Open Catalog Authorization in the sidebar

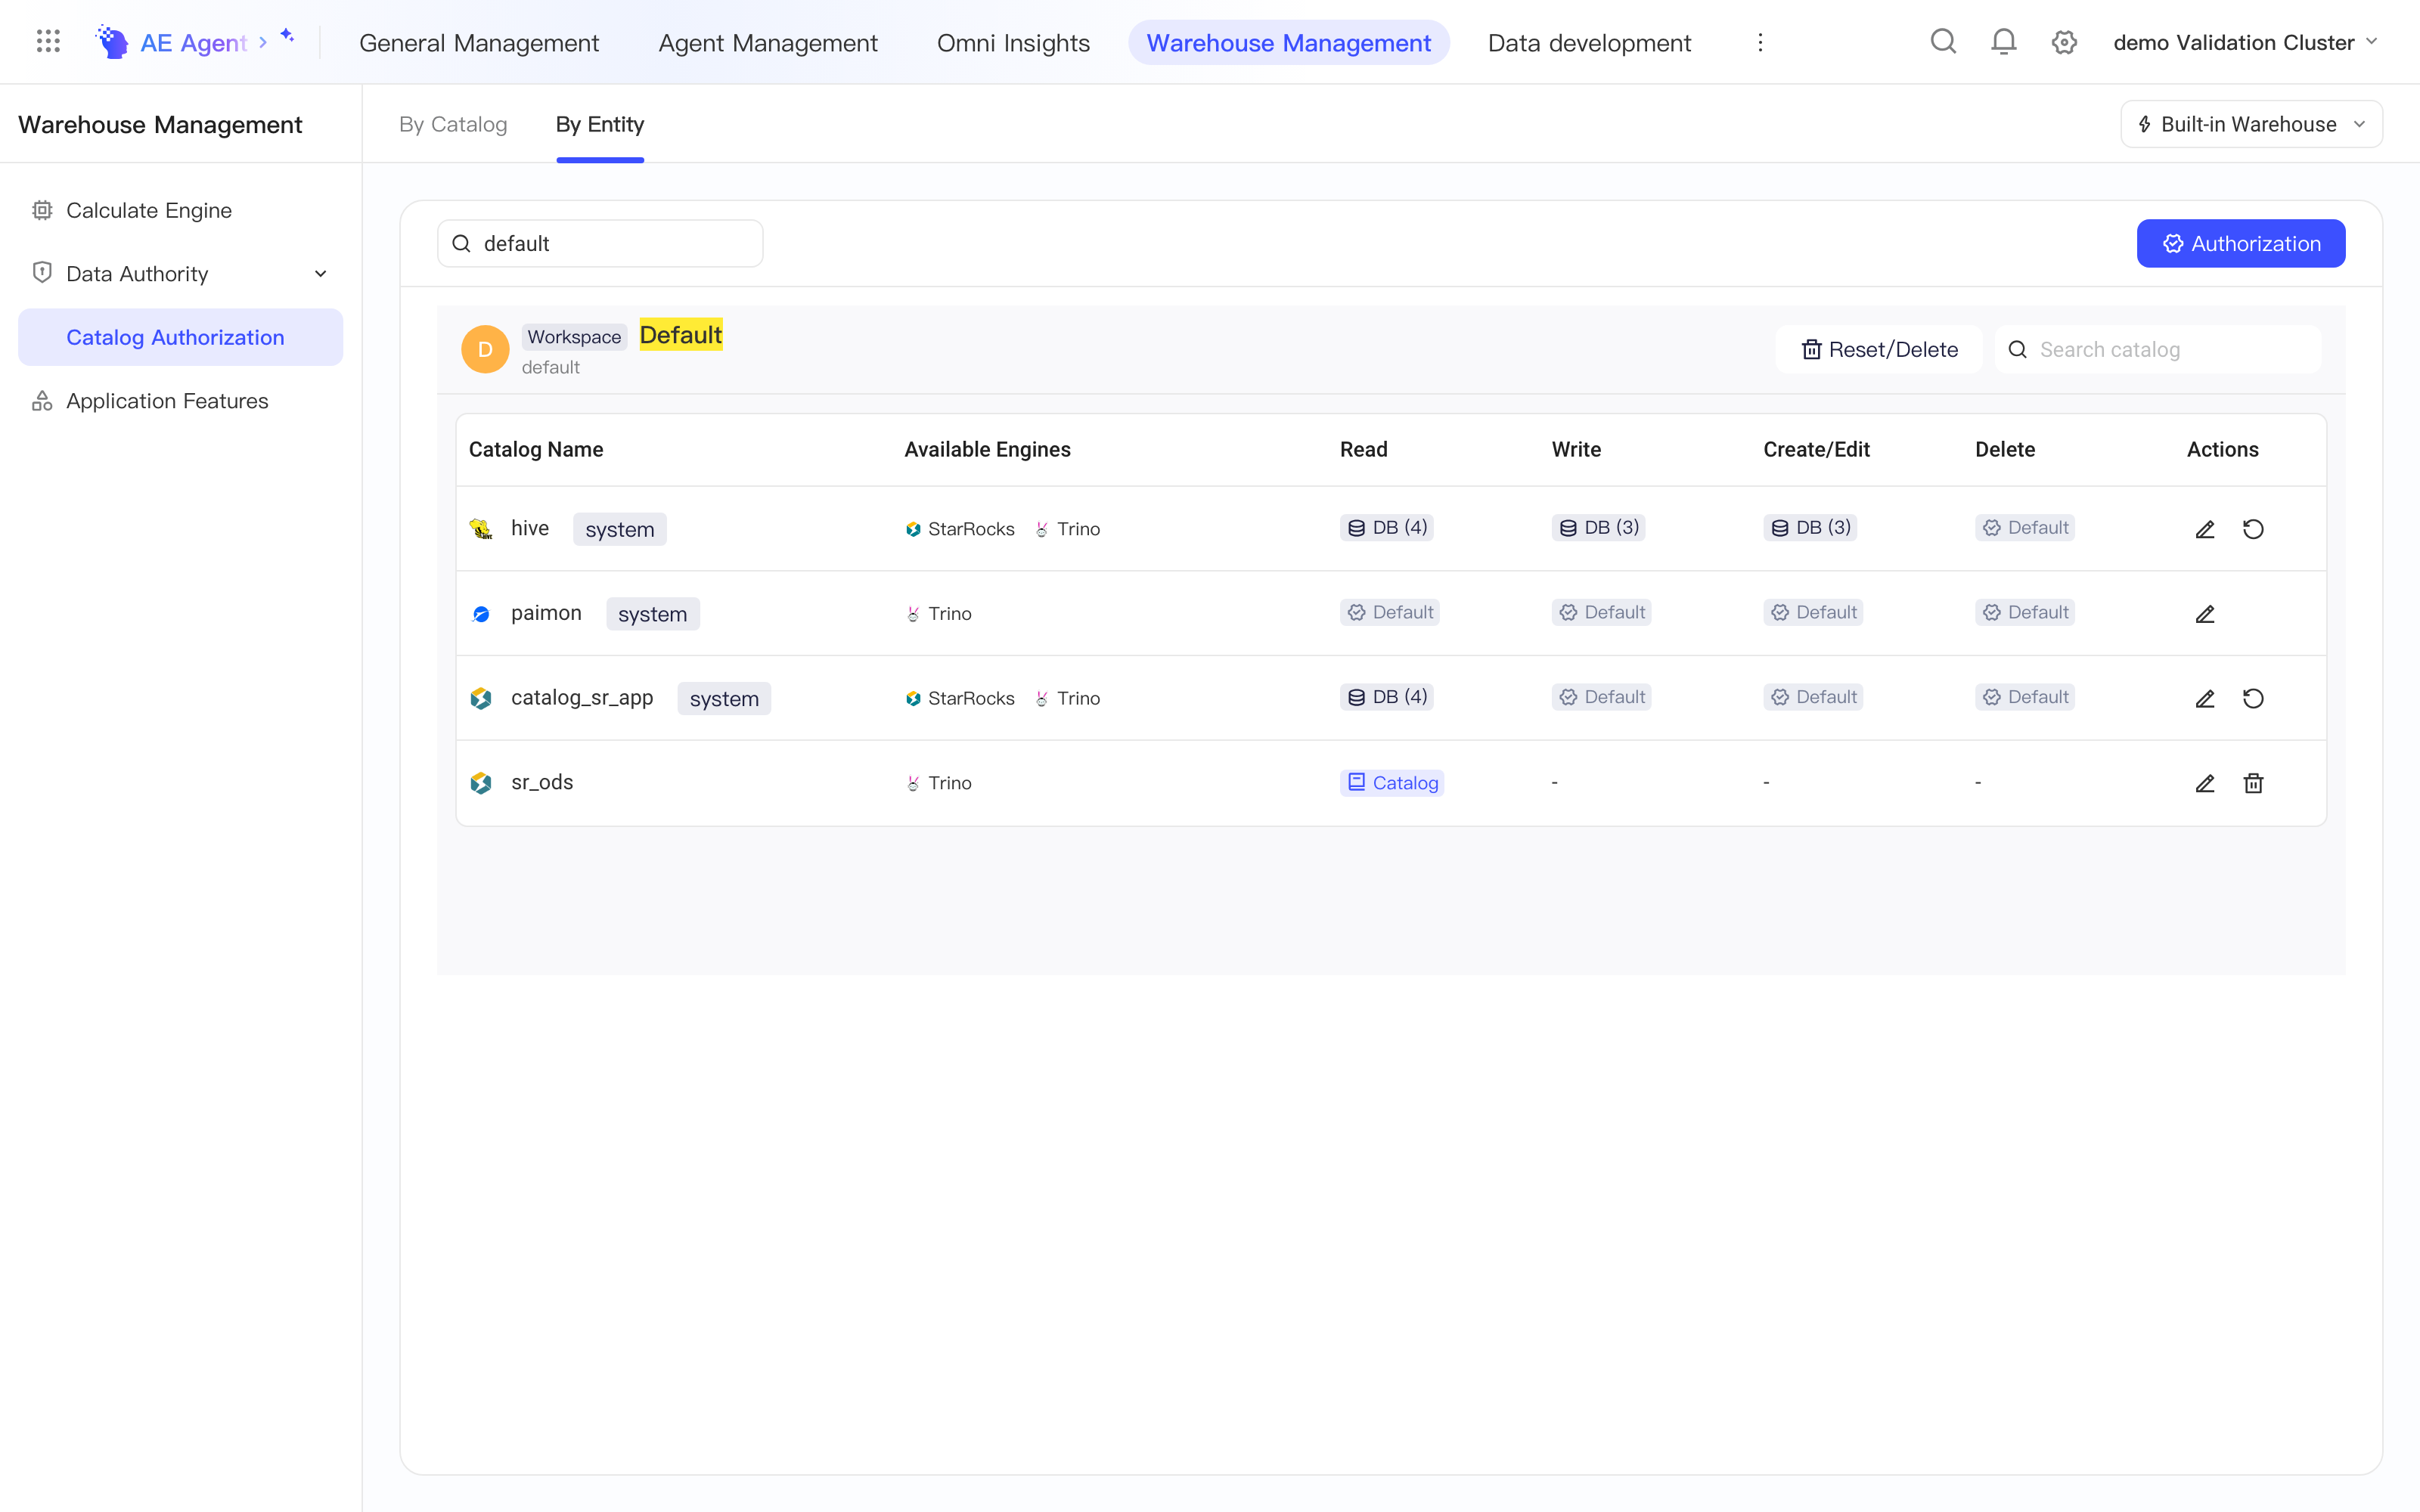[x=180, y=337]
